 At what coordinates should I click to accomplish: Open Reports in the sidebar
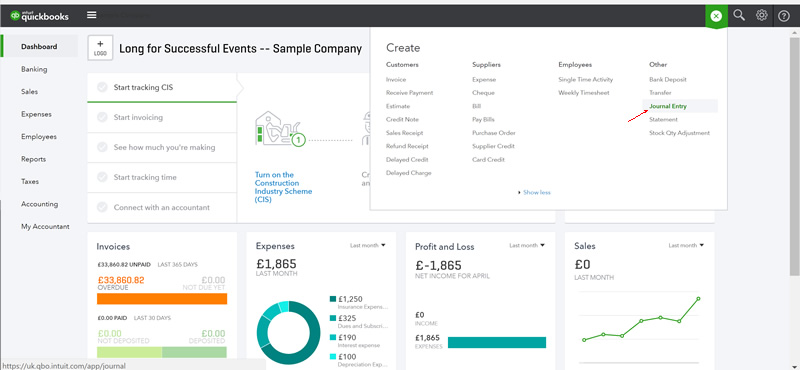(x=34, y=159)
